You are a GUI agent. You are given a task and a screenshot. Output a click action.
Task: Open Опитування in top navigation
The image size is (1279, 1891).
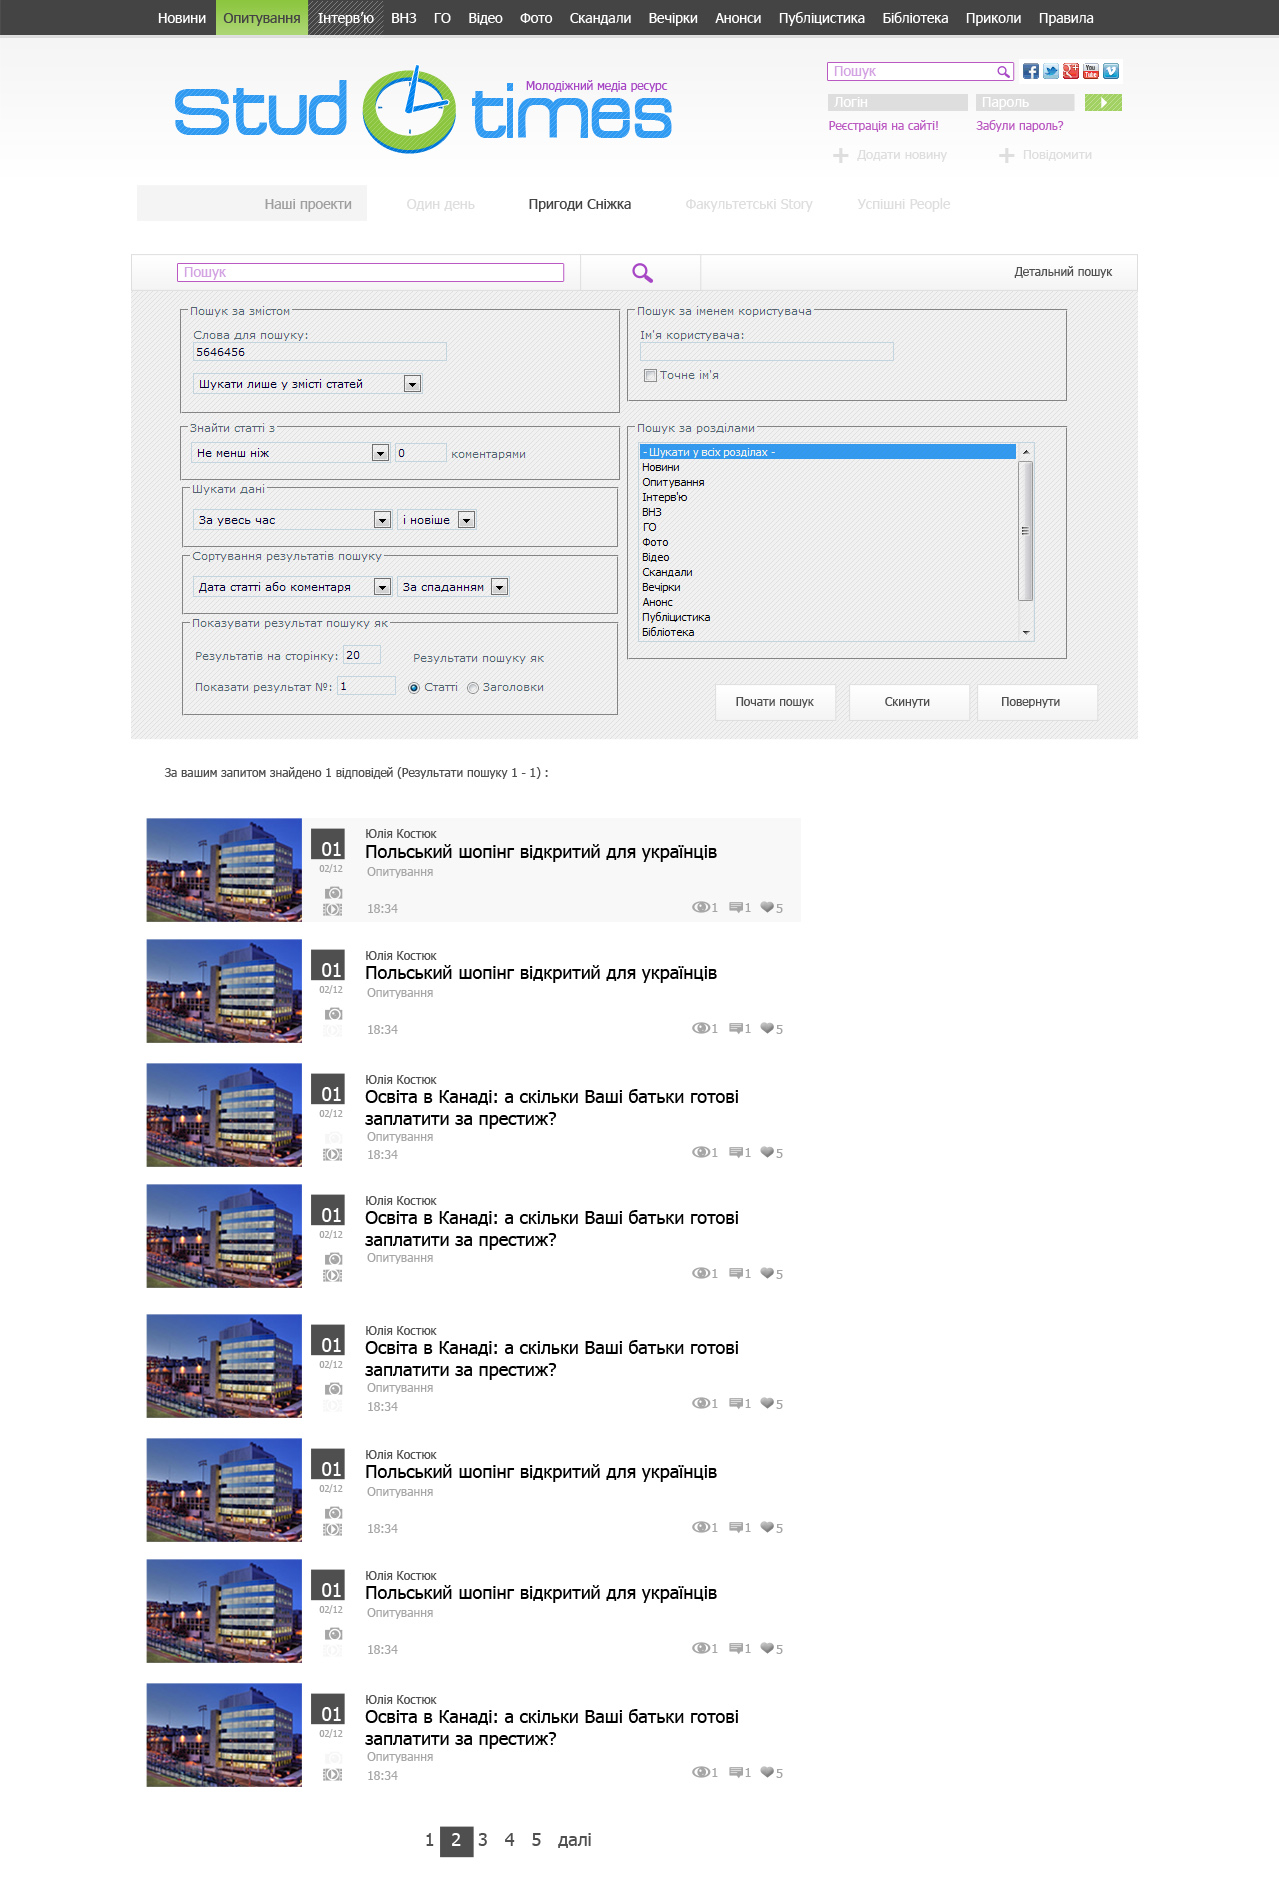pyautogui.click(x=262, y=18)
